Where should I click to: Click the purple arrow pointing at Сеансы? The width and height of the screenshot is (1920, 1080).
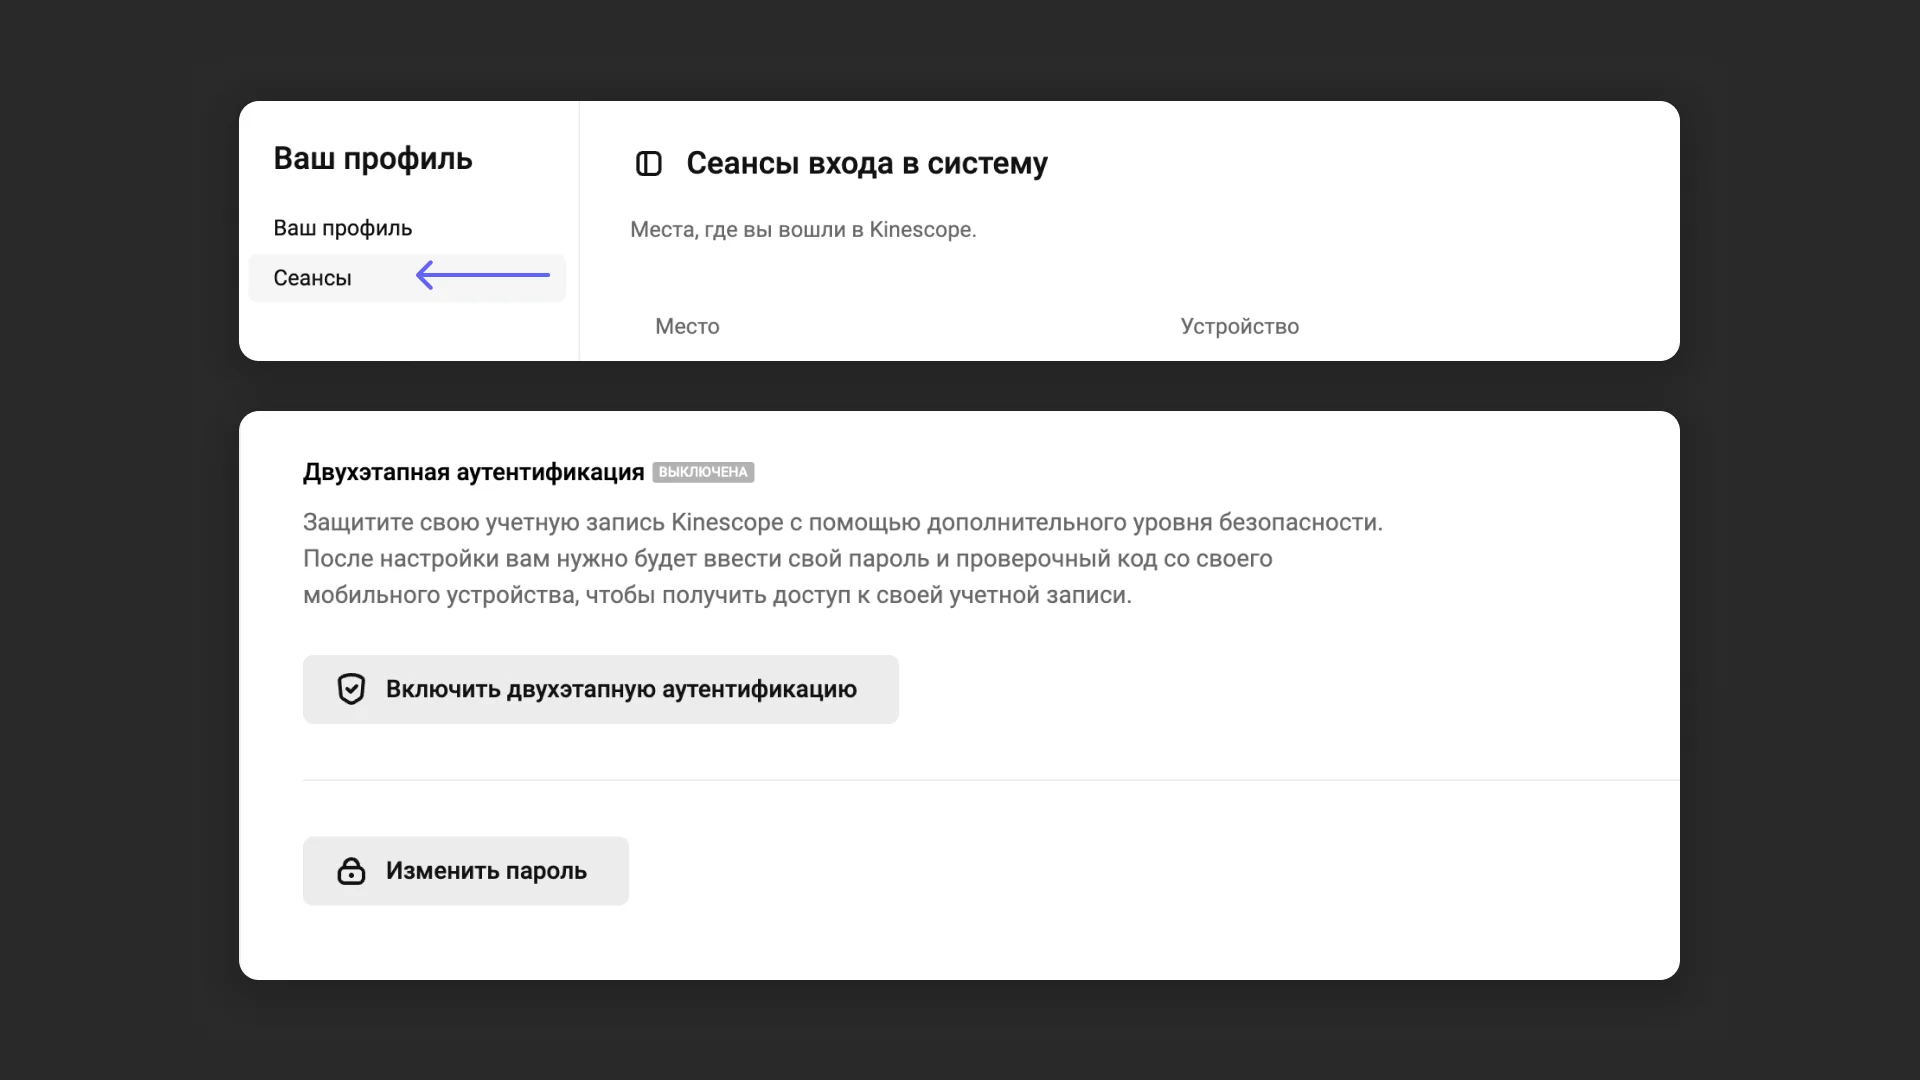pyautogui.click(x=483, y=276)
